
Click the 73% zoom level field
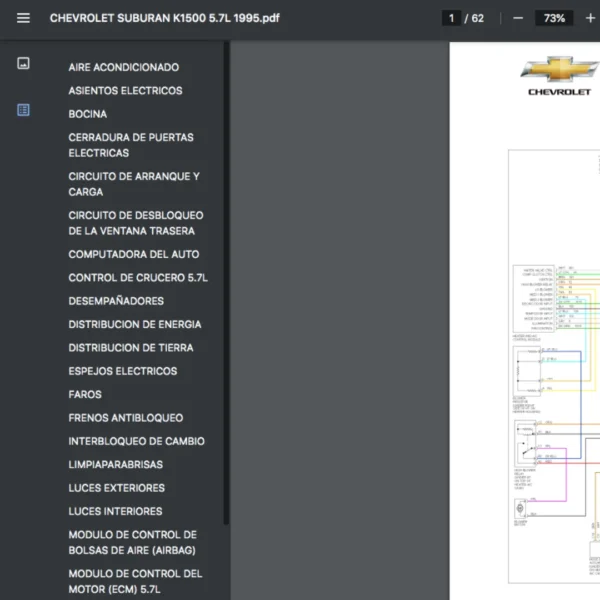(x=553, y=18)
